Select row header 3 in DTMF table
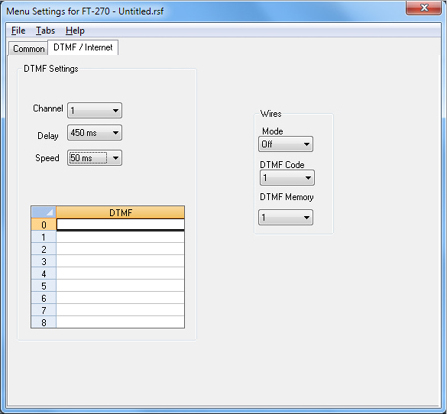The height and width of the screenshot is (414, 447). pyautogui.click(x=44, y=261)
